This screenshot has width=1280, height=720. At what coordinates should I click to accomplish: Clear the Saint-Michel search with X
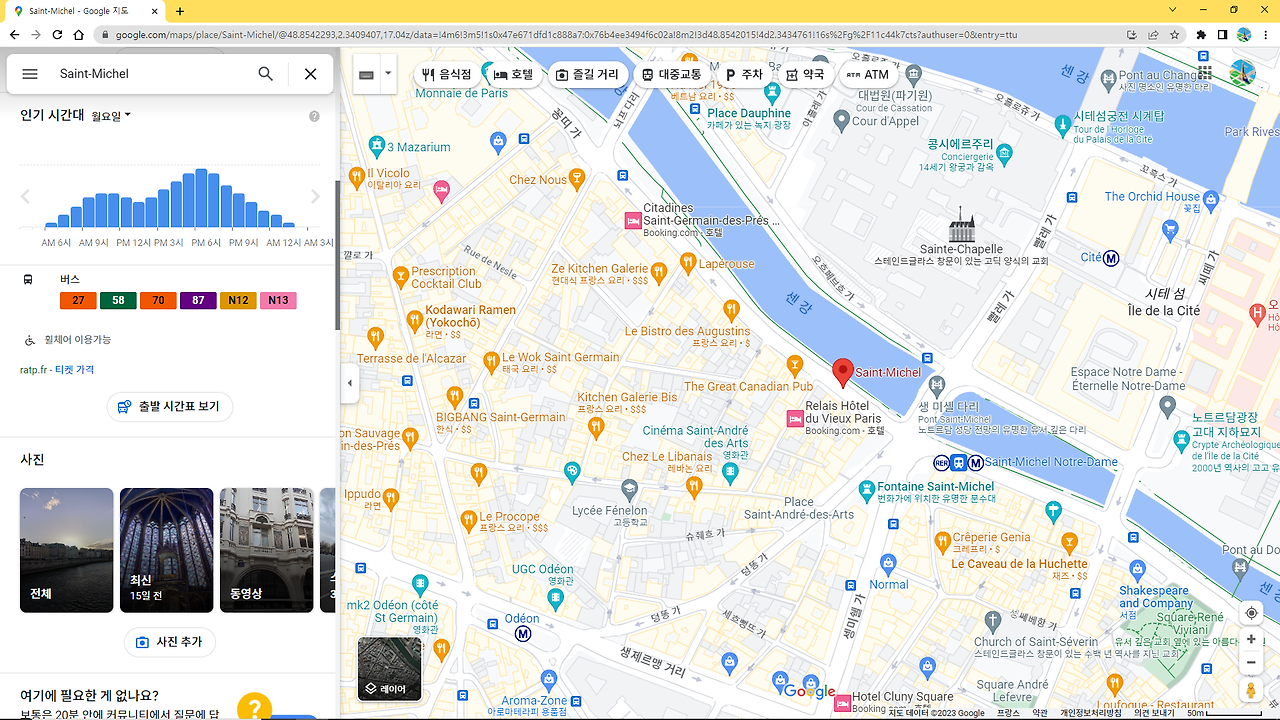310,74
